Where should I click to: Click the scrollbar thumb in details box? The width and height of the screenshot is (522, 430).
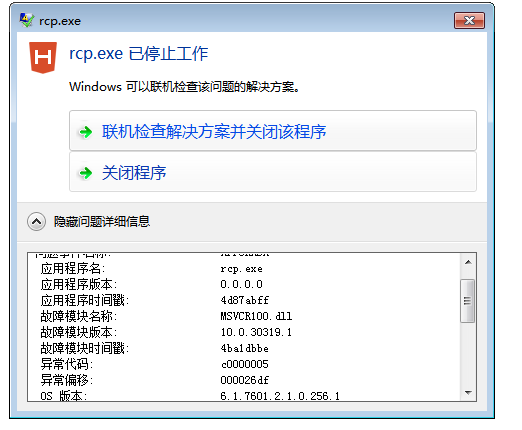[x=468, y=301]
